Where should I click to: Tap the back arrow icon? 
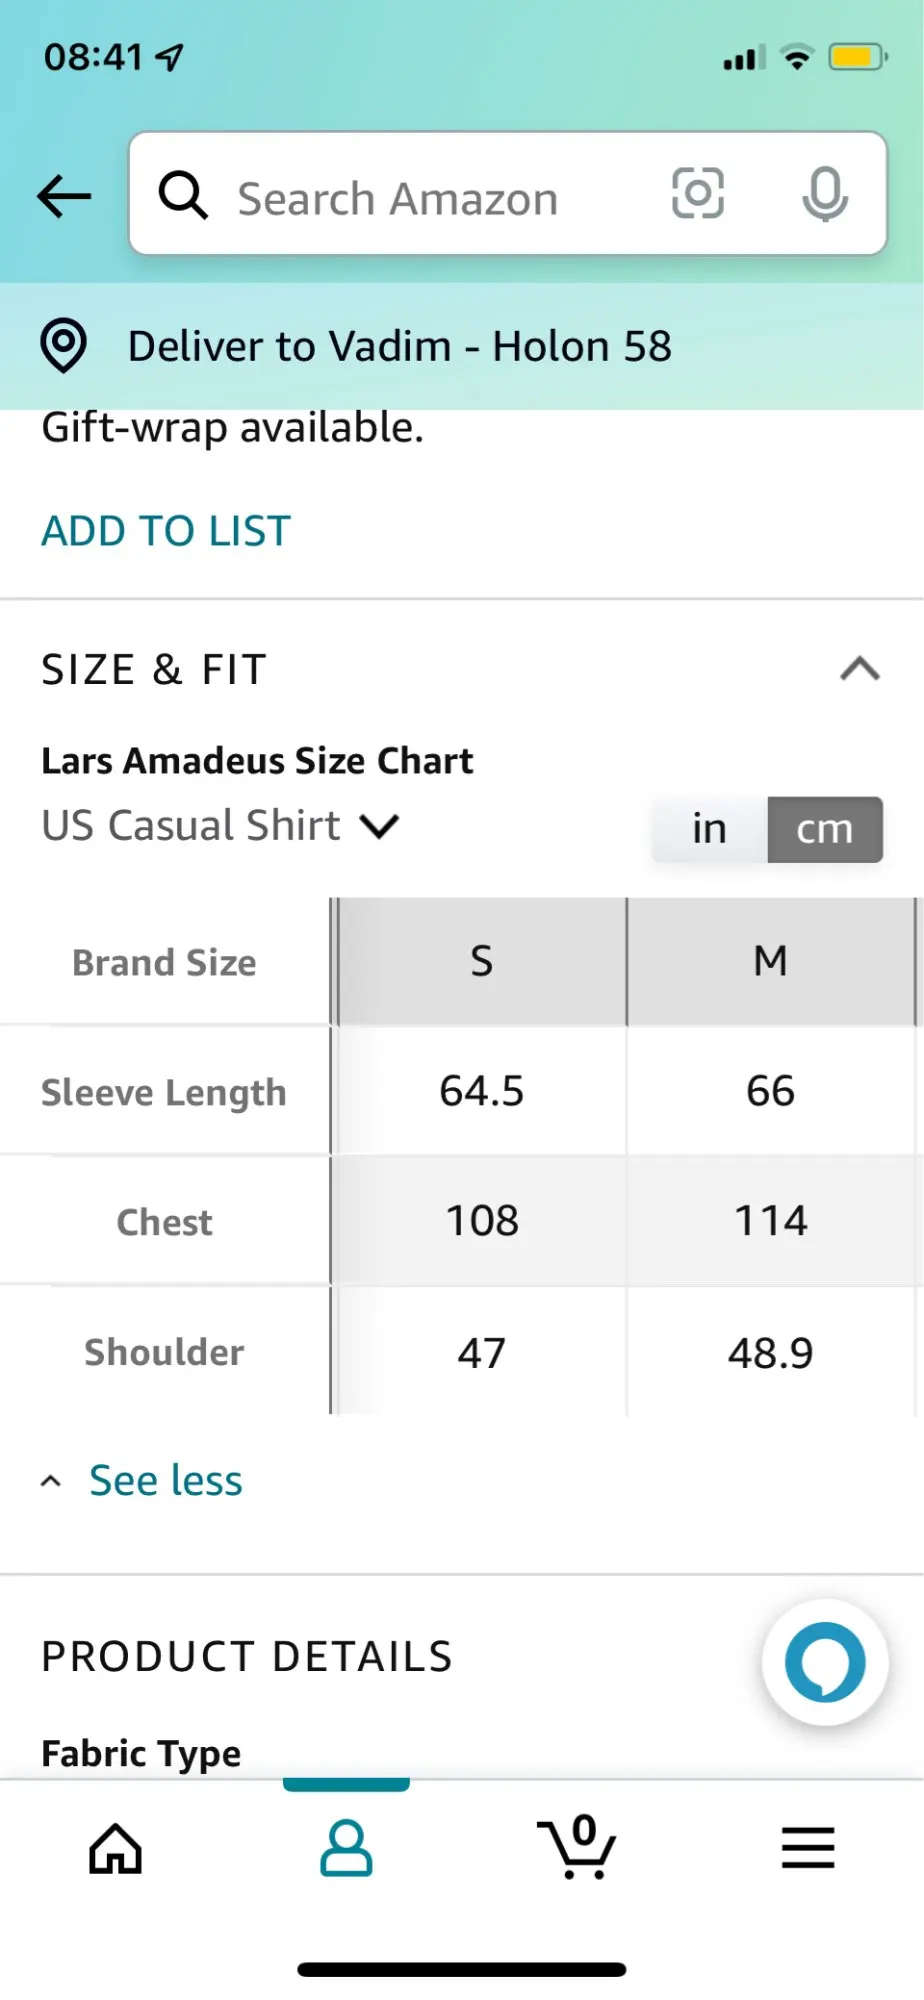pyautogui.click(x=64, y=195)
